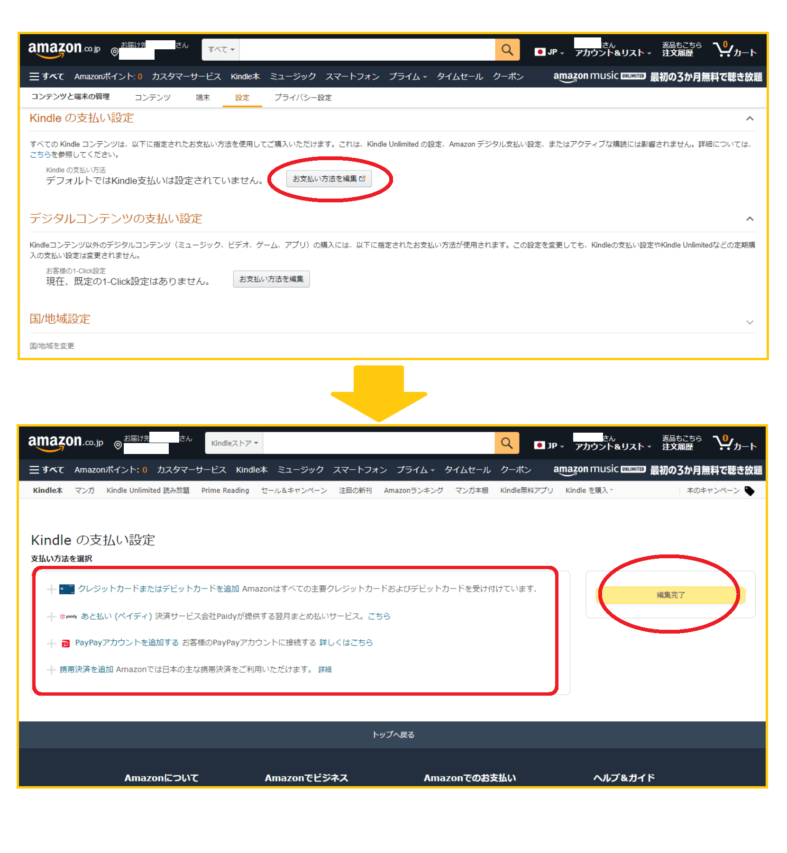The width and height of the screenshot is (787, 853).
Task: Open タイムセール in upper nav bar
Action: 460,77
